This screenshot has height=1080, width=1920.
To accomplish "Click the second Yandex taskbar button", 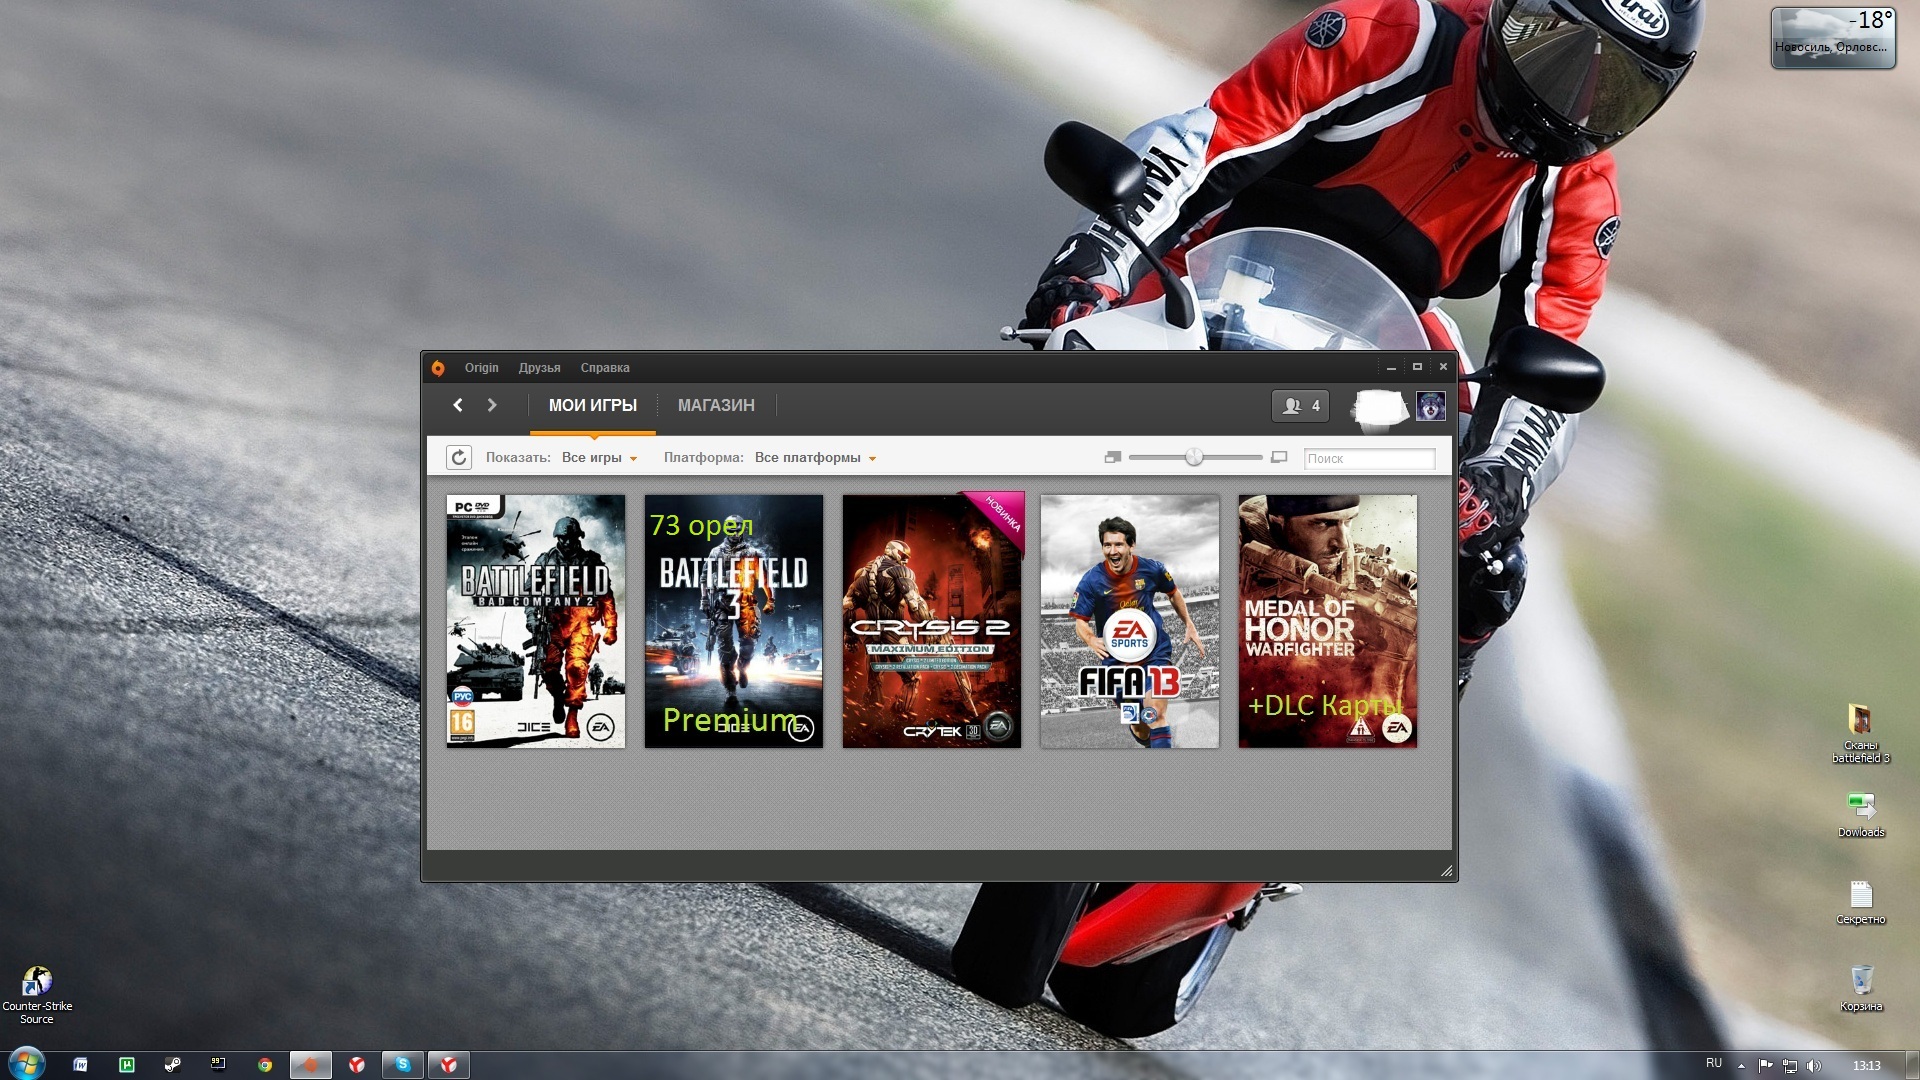I will [449, 1065].
